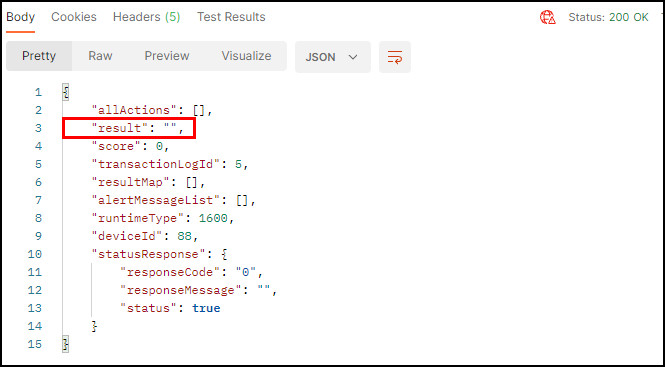Screen dimensions: 665x367
Task: Click line number 1 in gutter
Action: point(38,92)
